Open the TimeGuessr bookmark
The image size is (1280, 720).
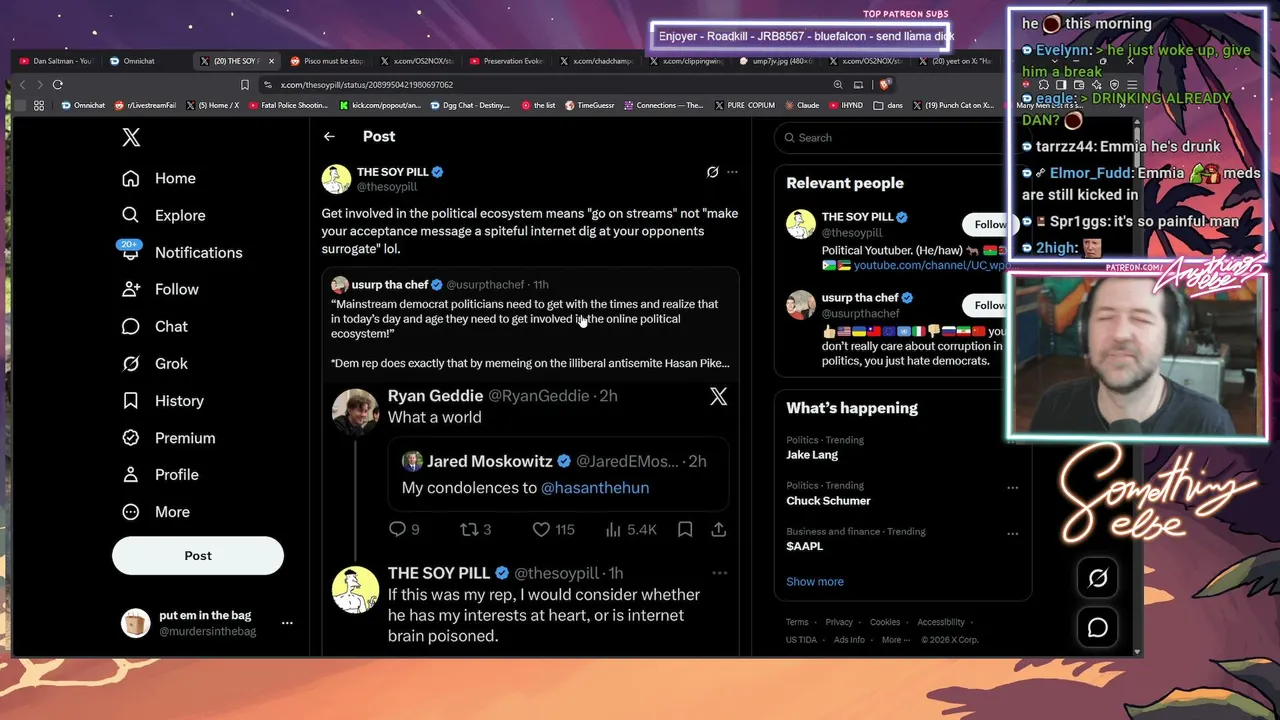[591, 105]
